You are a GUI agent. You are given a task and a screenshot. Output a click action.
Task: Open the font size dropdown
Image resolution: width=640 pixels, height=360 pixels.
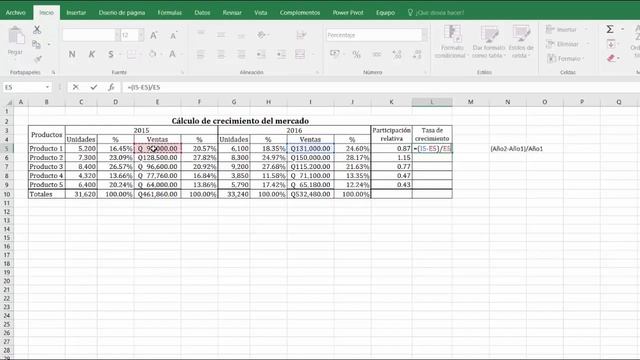(141, 36)
